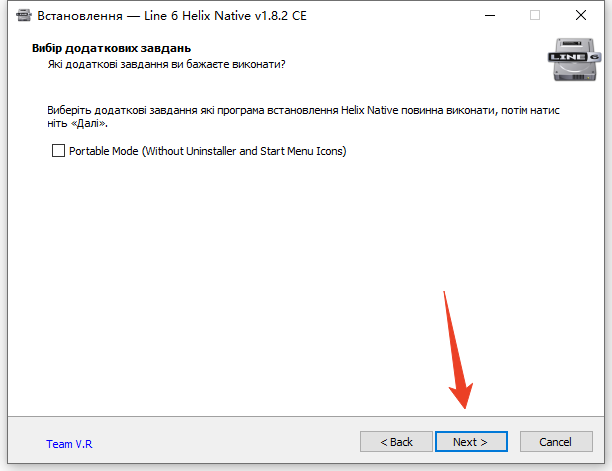
Task: Proceed by clicking Next >
Action: point(471,441)
